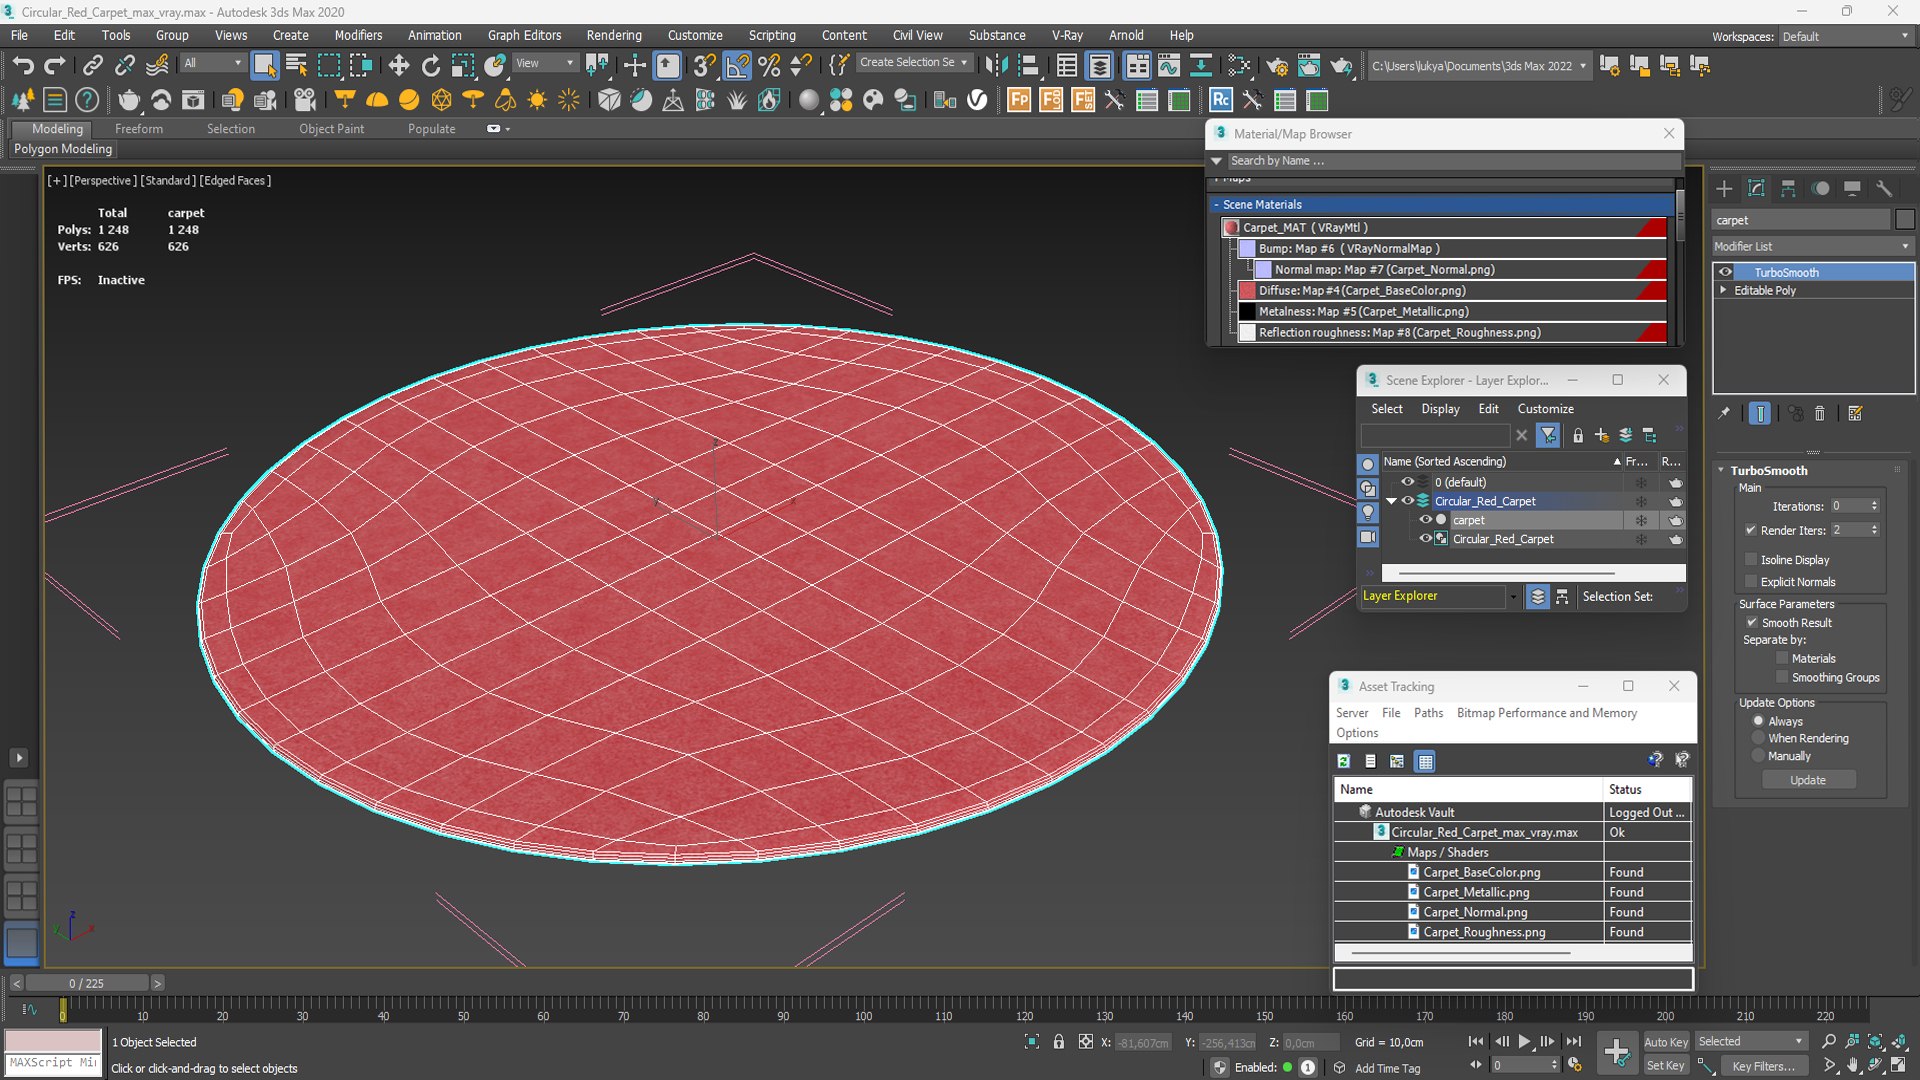This screenshot has height=1080, width=1920.
Task: Open the Workspaces Default dropdown
Action: click(1845, 36)
